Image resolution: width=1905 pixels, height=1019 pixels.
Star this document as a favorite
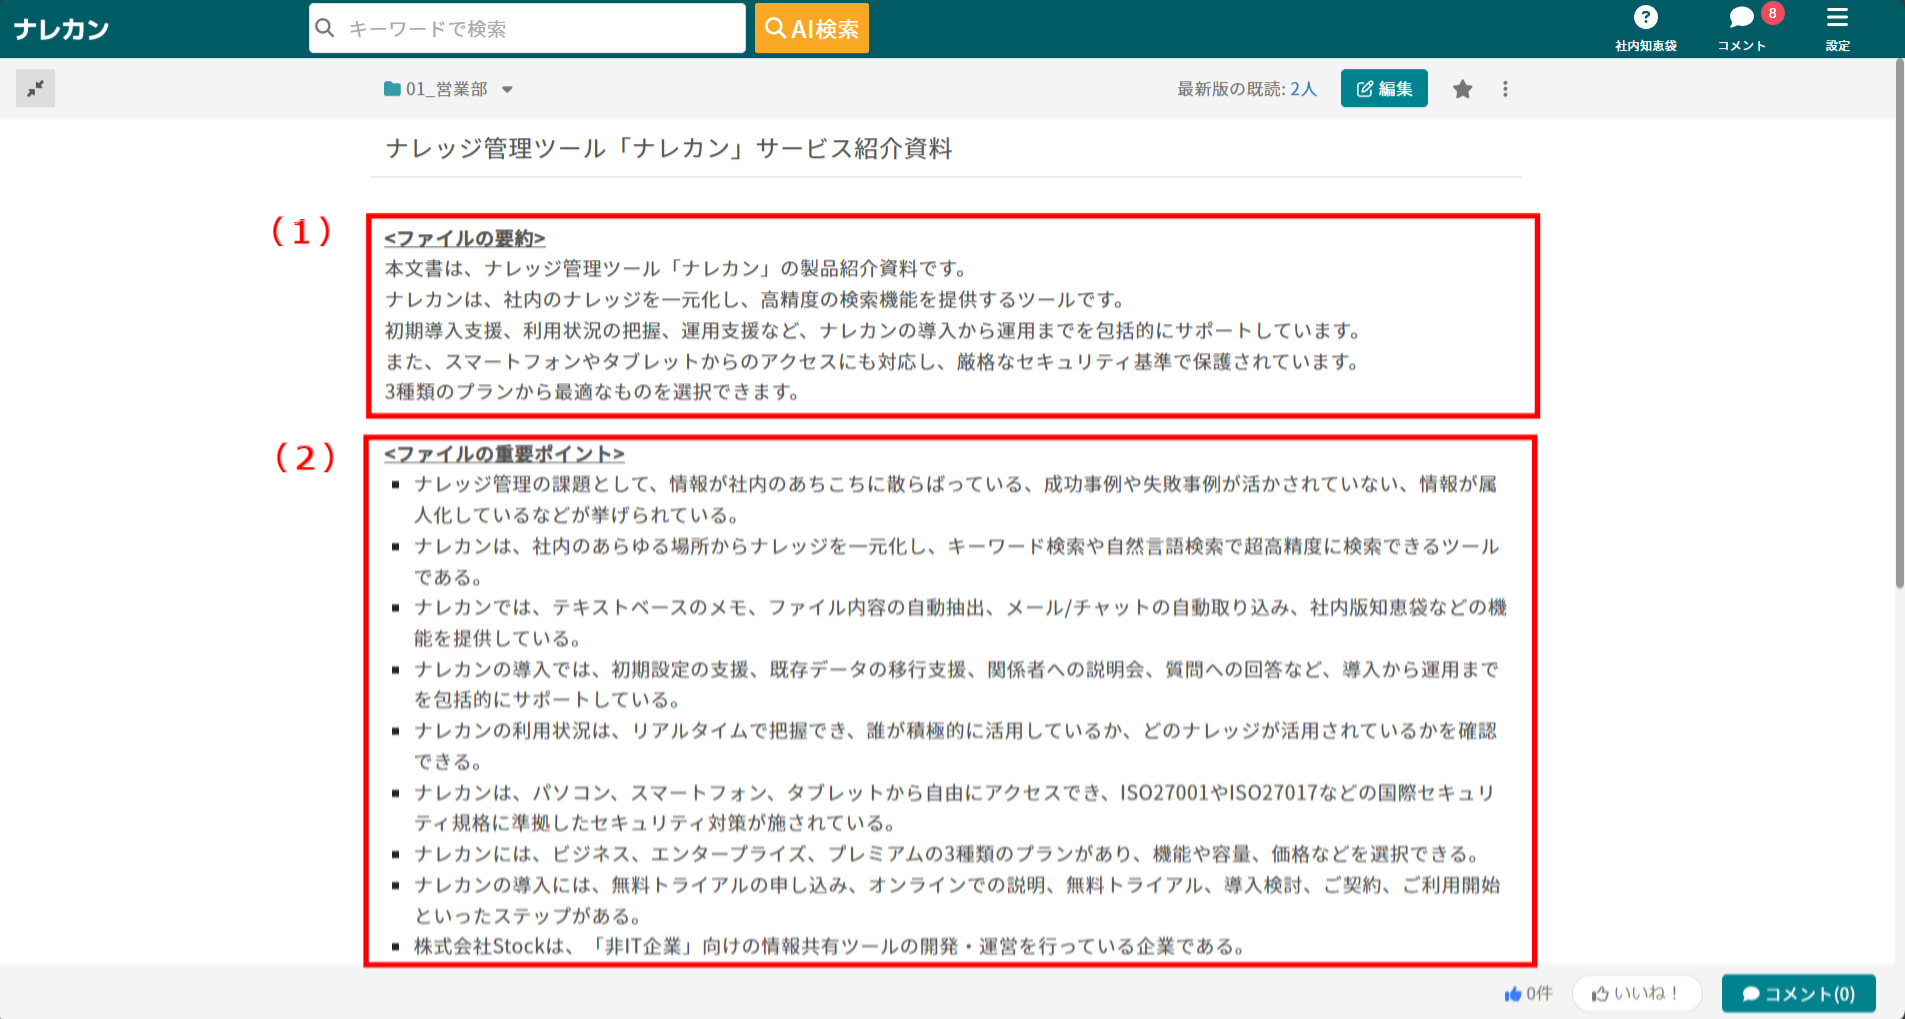(1462, 89)
